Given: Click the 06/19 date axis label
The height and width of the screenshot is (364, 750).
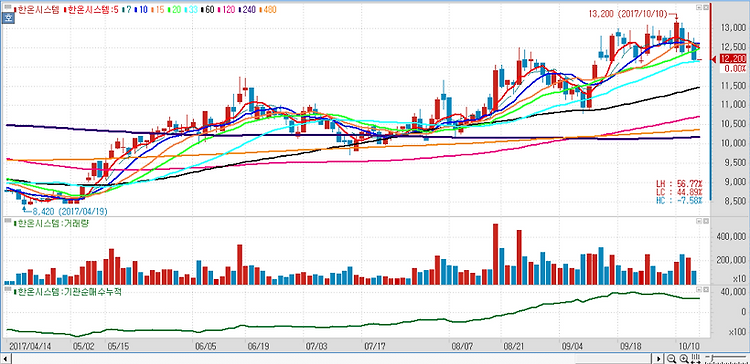Looking at the screenshot, I should coord(257,345).
